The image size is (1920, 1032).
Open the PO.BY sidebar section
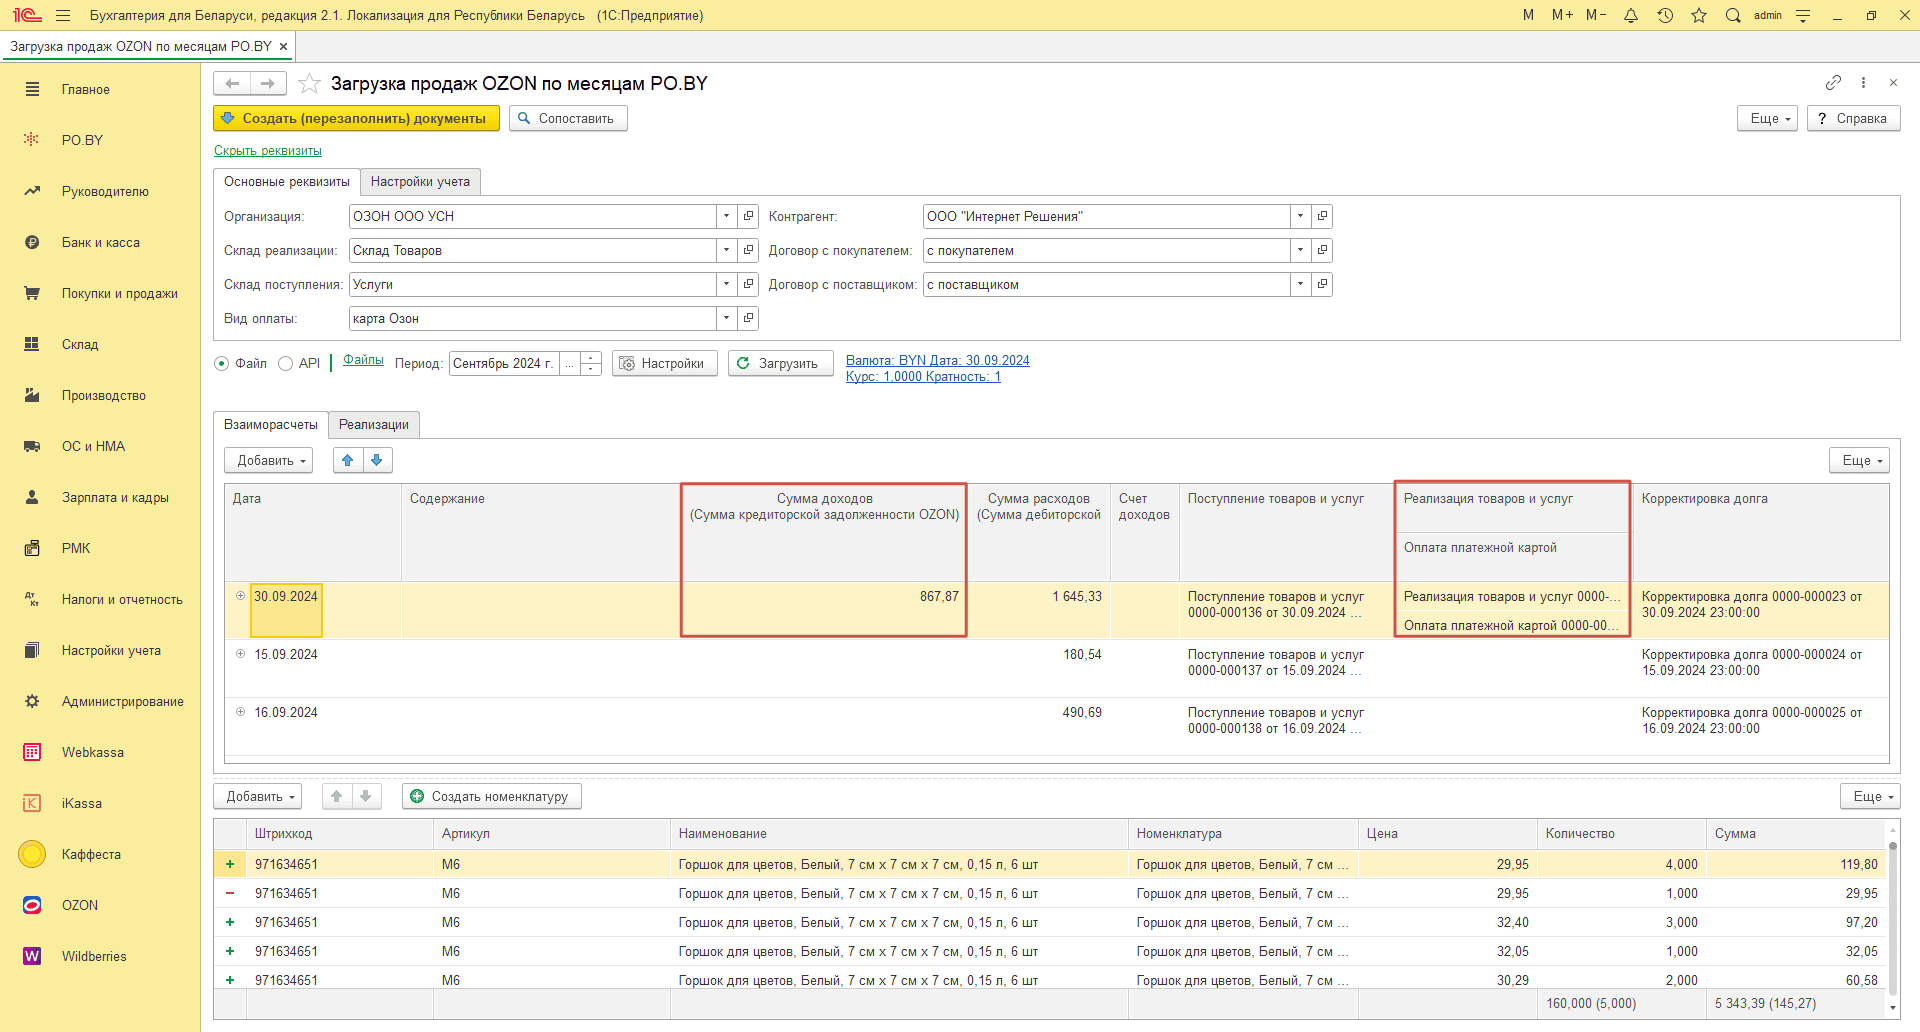82,140
